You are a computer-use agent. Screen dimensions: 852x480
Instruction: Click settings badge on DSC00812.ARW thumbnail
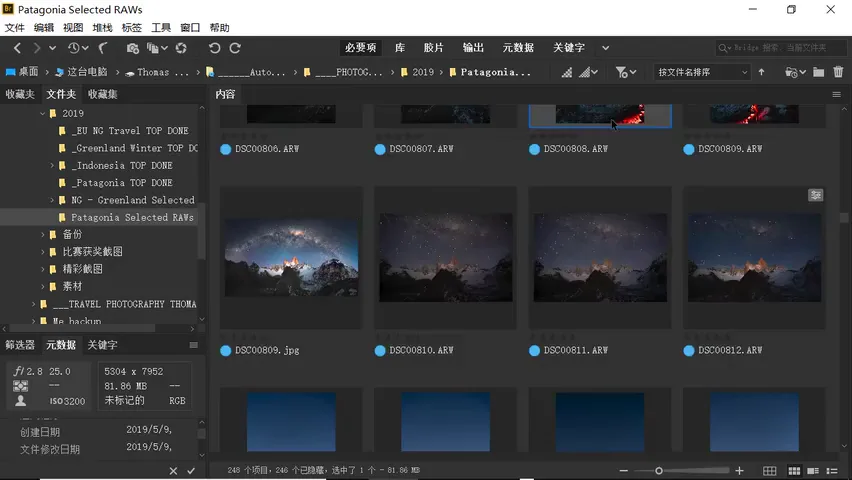click(816, 195)
